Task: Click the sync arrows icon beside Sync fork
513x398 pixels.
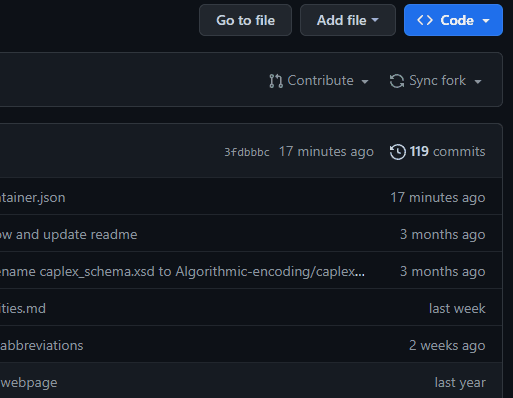Action: tap(397, 81)
